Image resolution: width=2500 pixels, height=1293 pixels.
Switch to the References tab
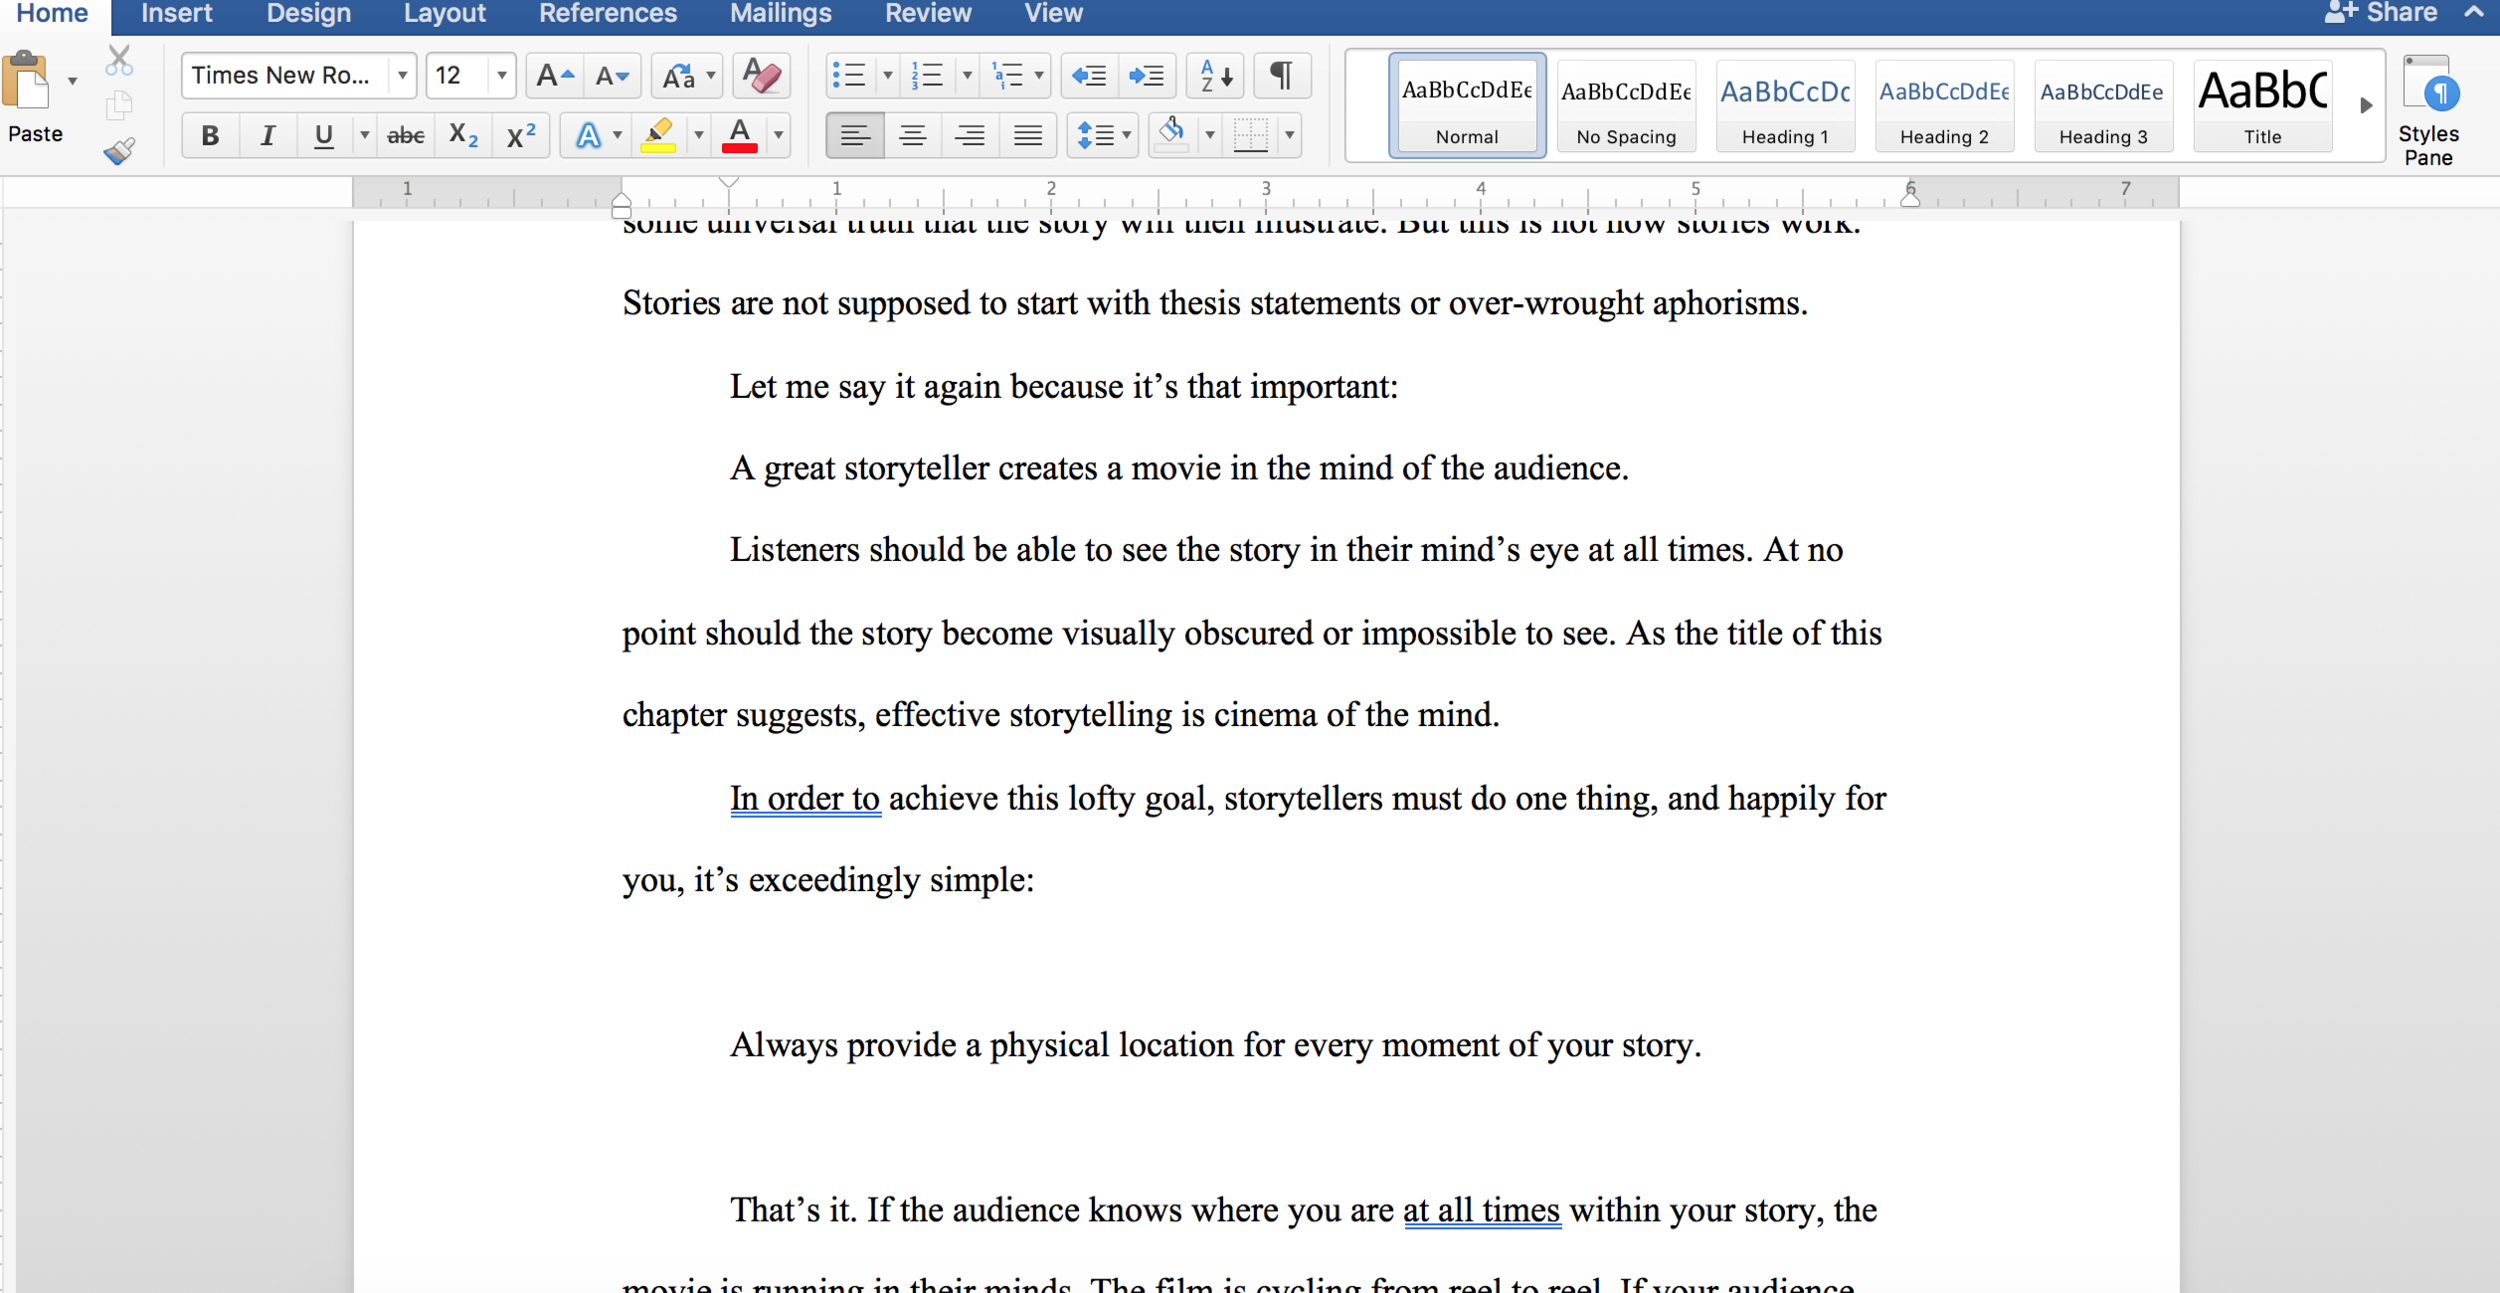coord(607,14)
